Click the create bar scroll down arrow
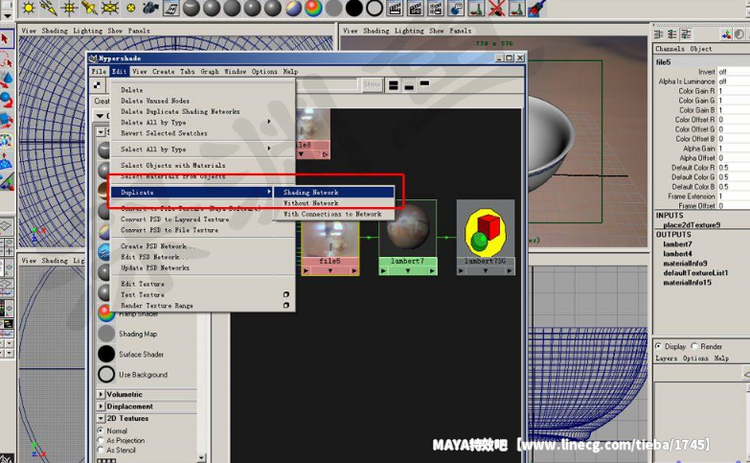 click(201, 458)
